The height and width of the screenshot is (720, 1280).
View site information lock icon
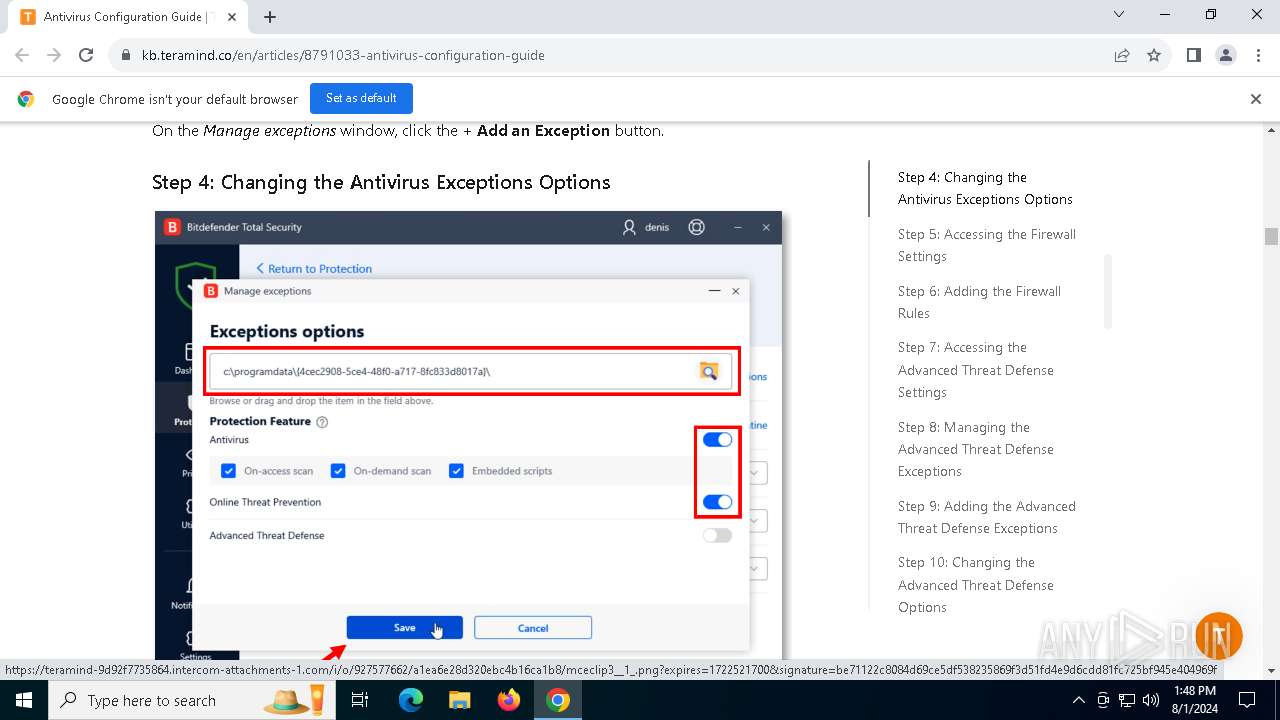pos(126,55)
